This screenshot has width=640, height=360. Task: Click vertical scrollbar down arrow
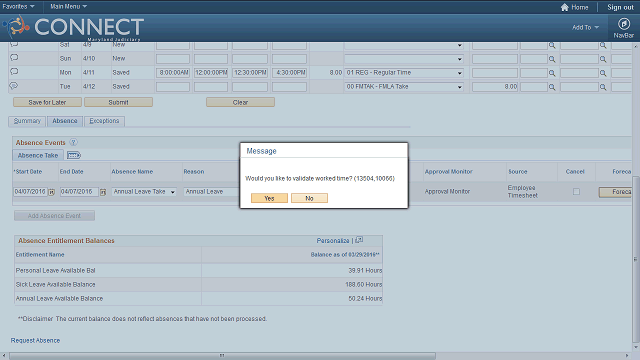click(x=636, y=347)
